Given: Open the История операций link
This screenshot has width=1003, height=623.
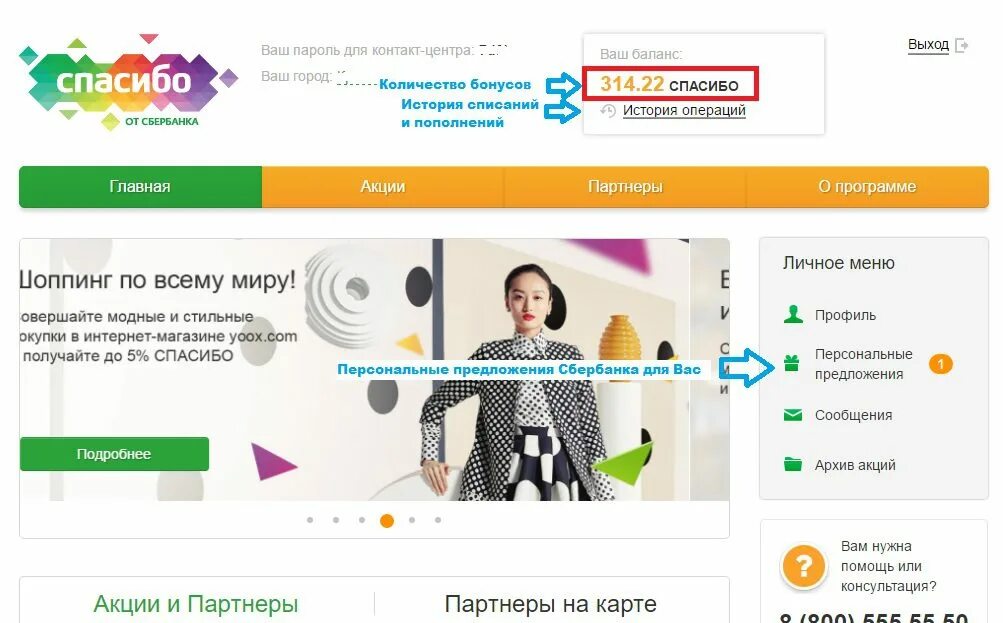Looking at the screenshot, I should coord(684,111).
